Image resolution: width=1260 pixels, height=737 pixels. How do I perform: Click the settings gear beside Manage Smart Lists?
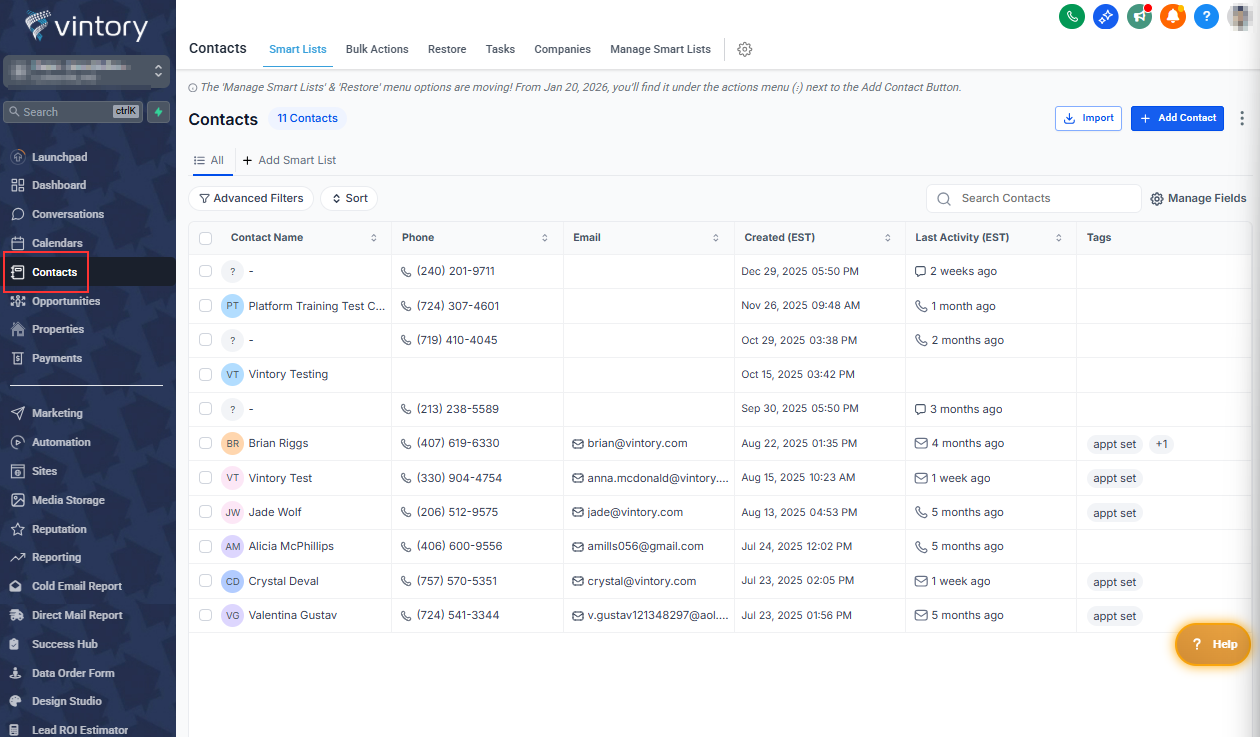pos(744,49)
